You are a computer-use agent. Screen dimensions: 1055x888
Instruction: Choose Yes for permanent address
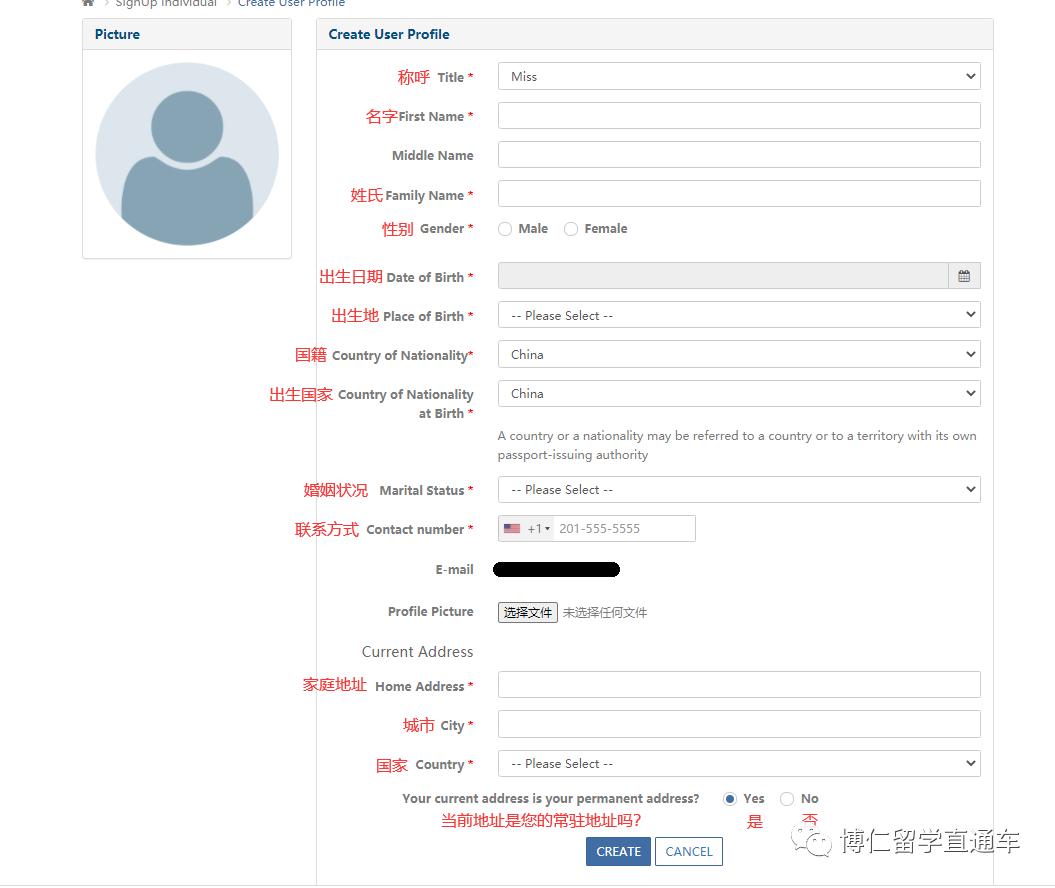tap(730, 799)
